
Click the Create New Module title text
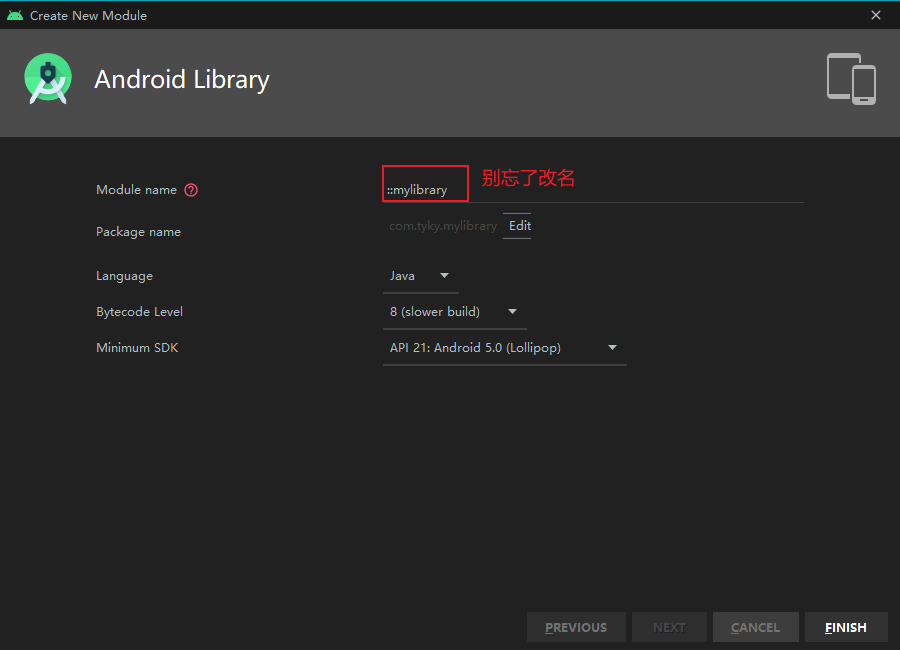point(88,16)
